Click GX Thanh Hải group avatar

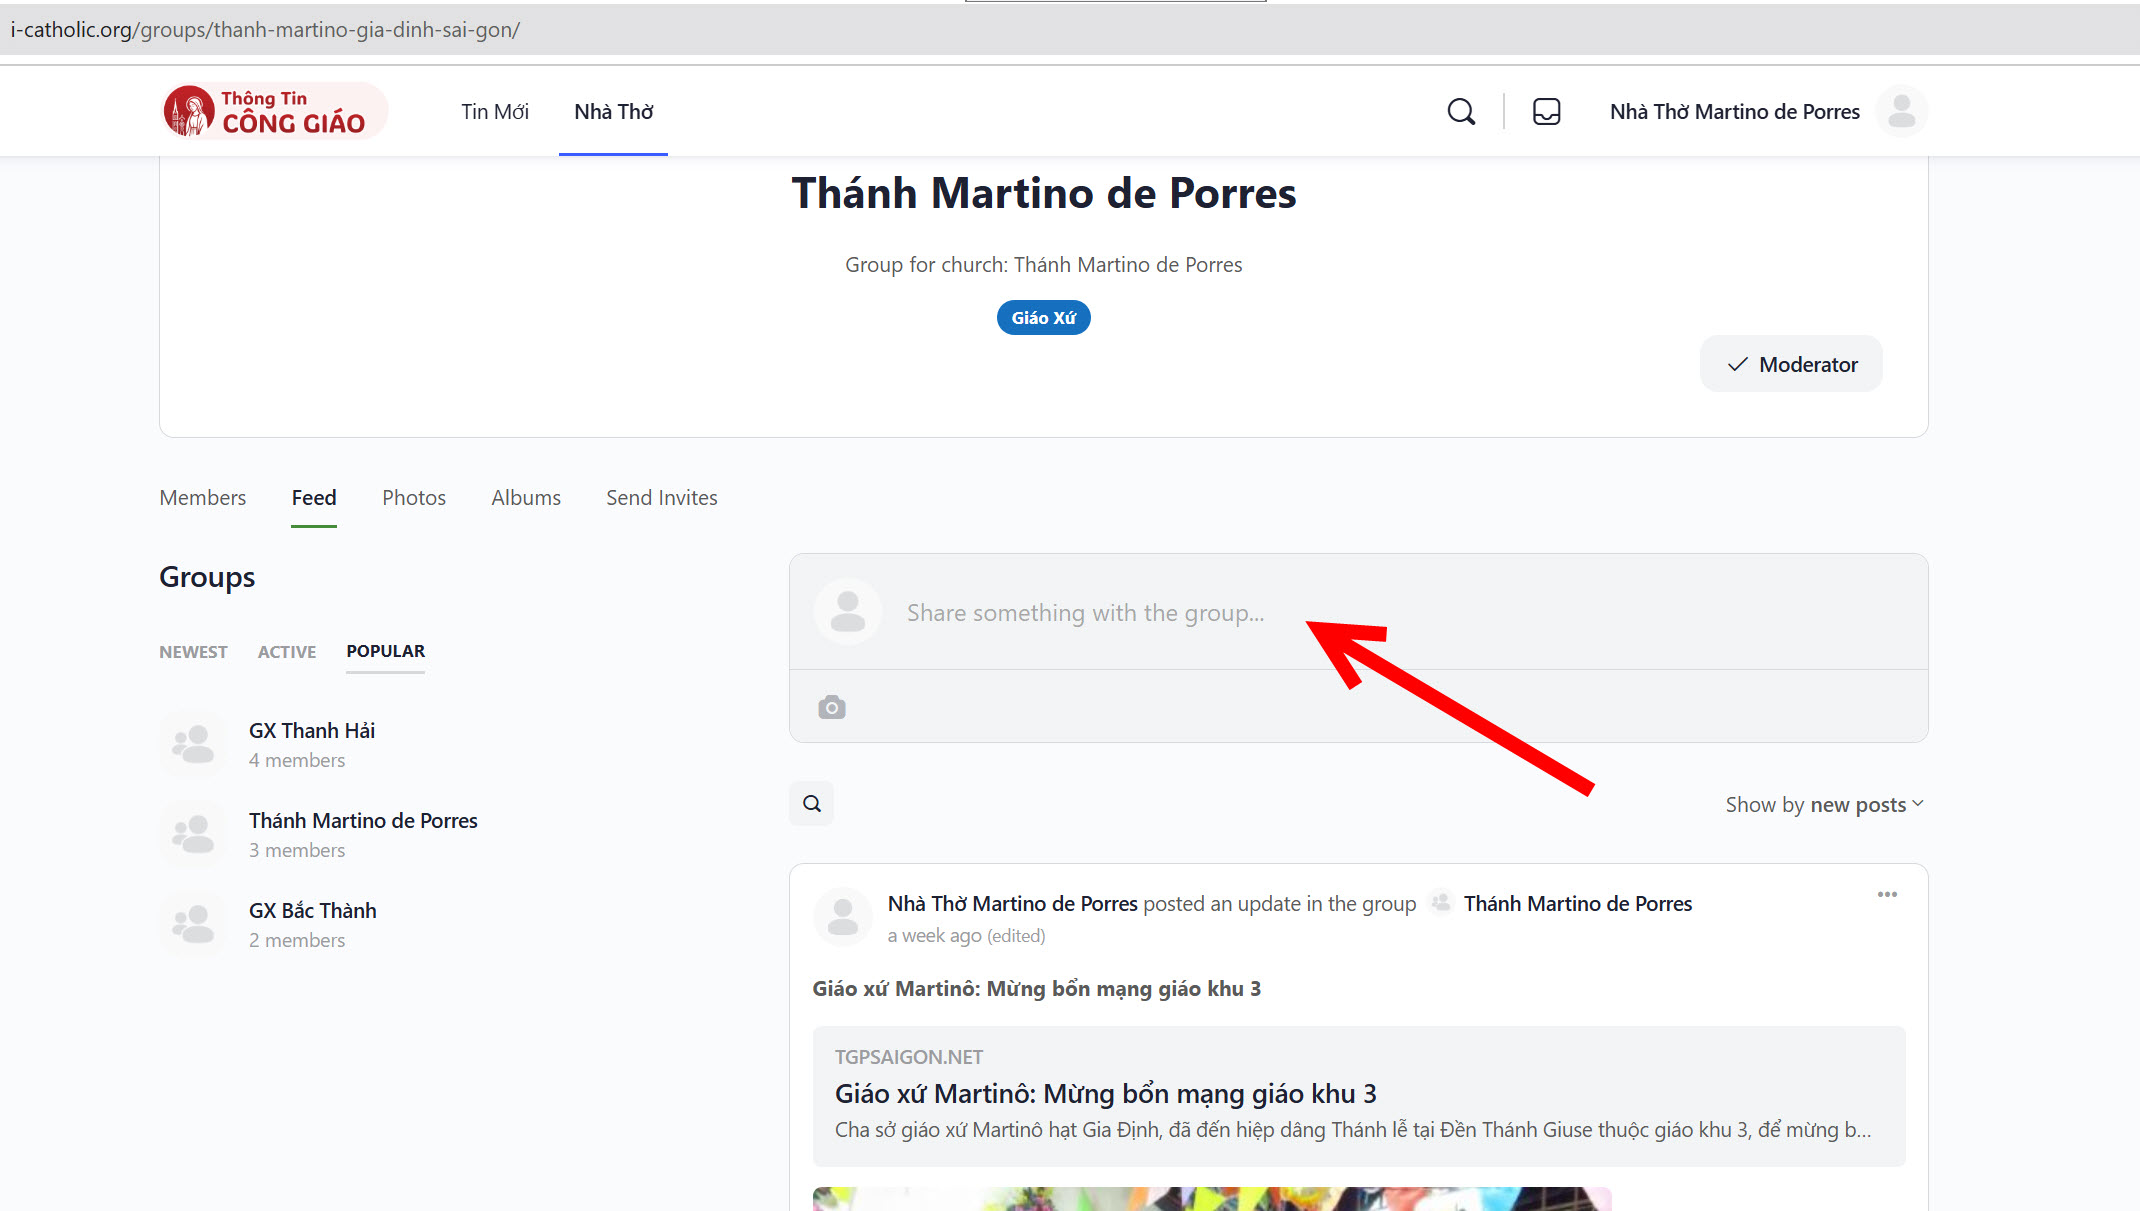194,744
